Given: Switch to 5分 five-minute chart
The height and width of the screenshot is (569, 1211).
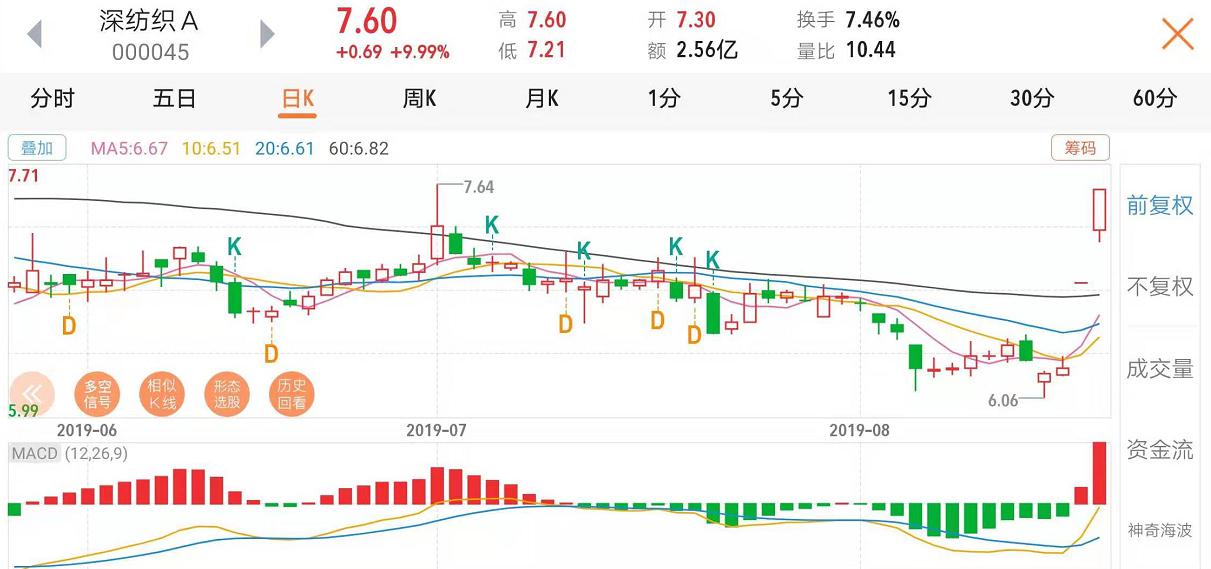Looking at the screenshot, I should coord(787,98).
